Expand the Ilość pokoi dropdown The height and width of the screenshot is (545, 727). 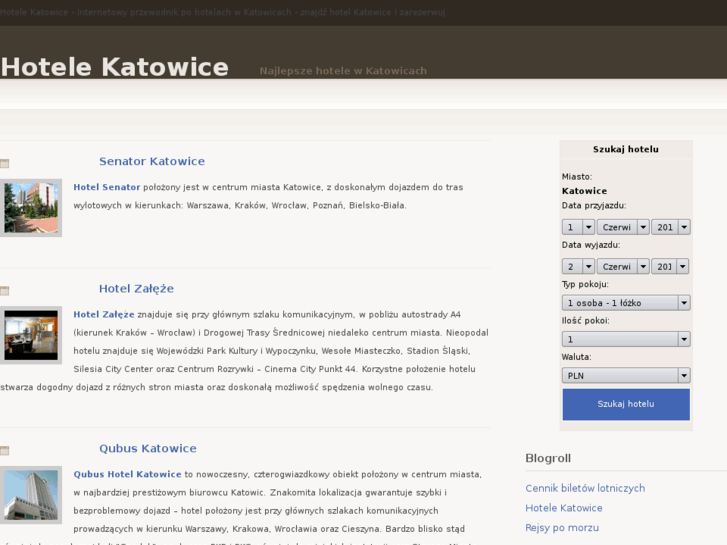pyautogui.click(x=626, y=339)
